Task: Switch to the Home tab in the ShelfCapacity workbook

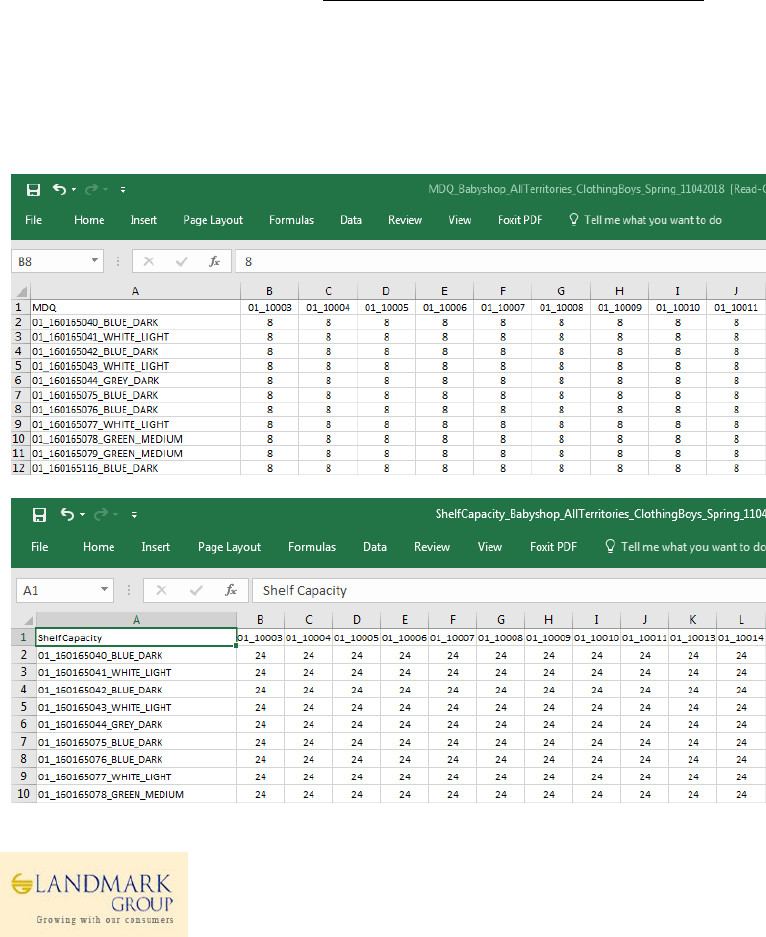Action: pyautogui.click(x=99, y=547)
